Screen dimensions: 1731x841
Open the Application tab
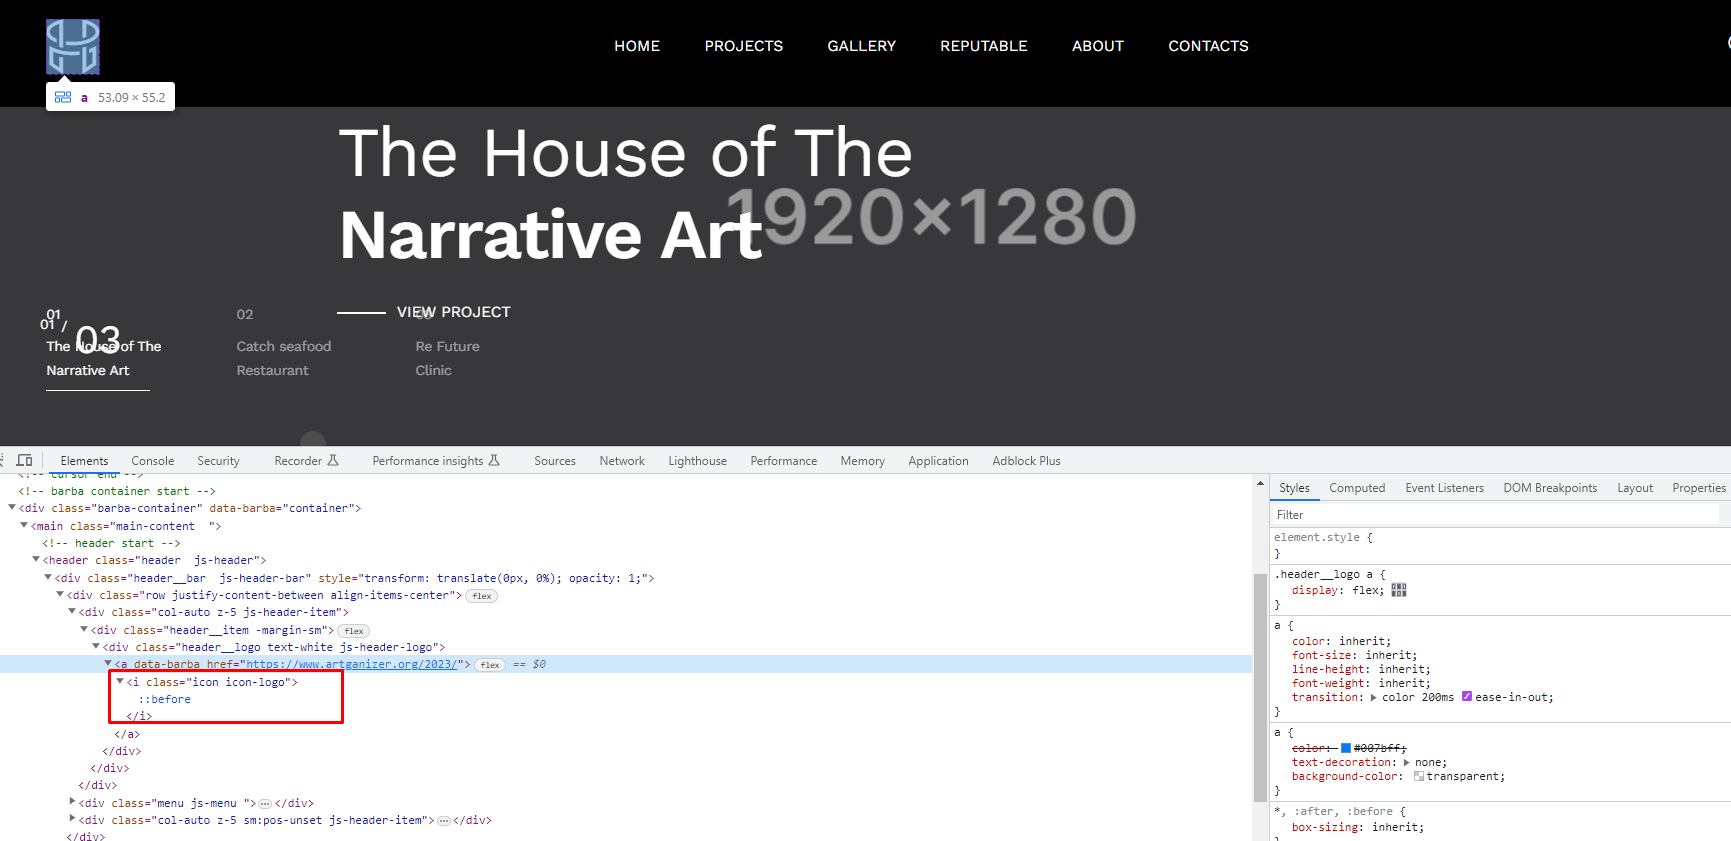(x=938, y=461)
